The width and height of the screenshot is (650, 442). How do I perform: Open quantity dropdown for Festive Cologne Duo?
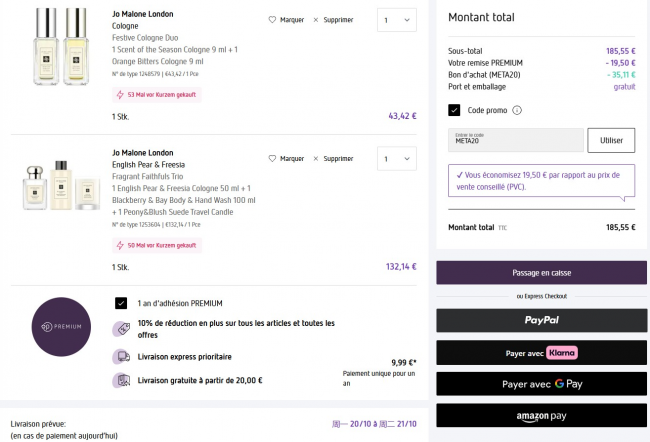(x=397, y=19)
